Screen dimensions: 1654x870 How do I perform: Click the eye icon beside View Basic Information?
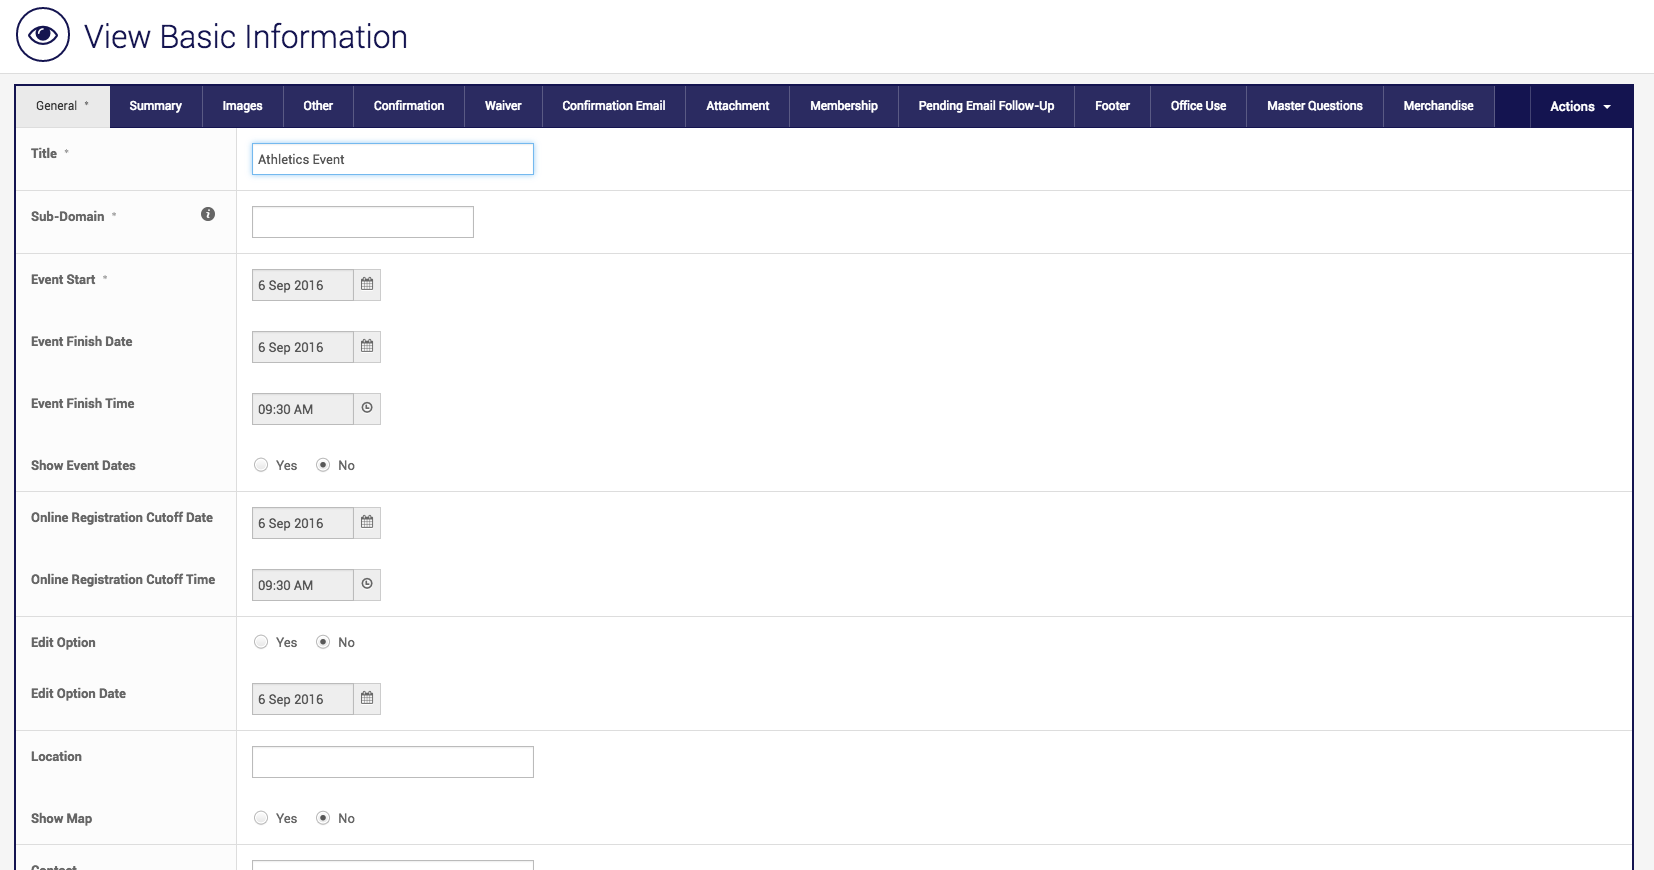[43, 35]
